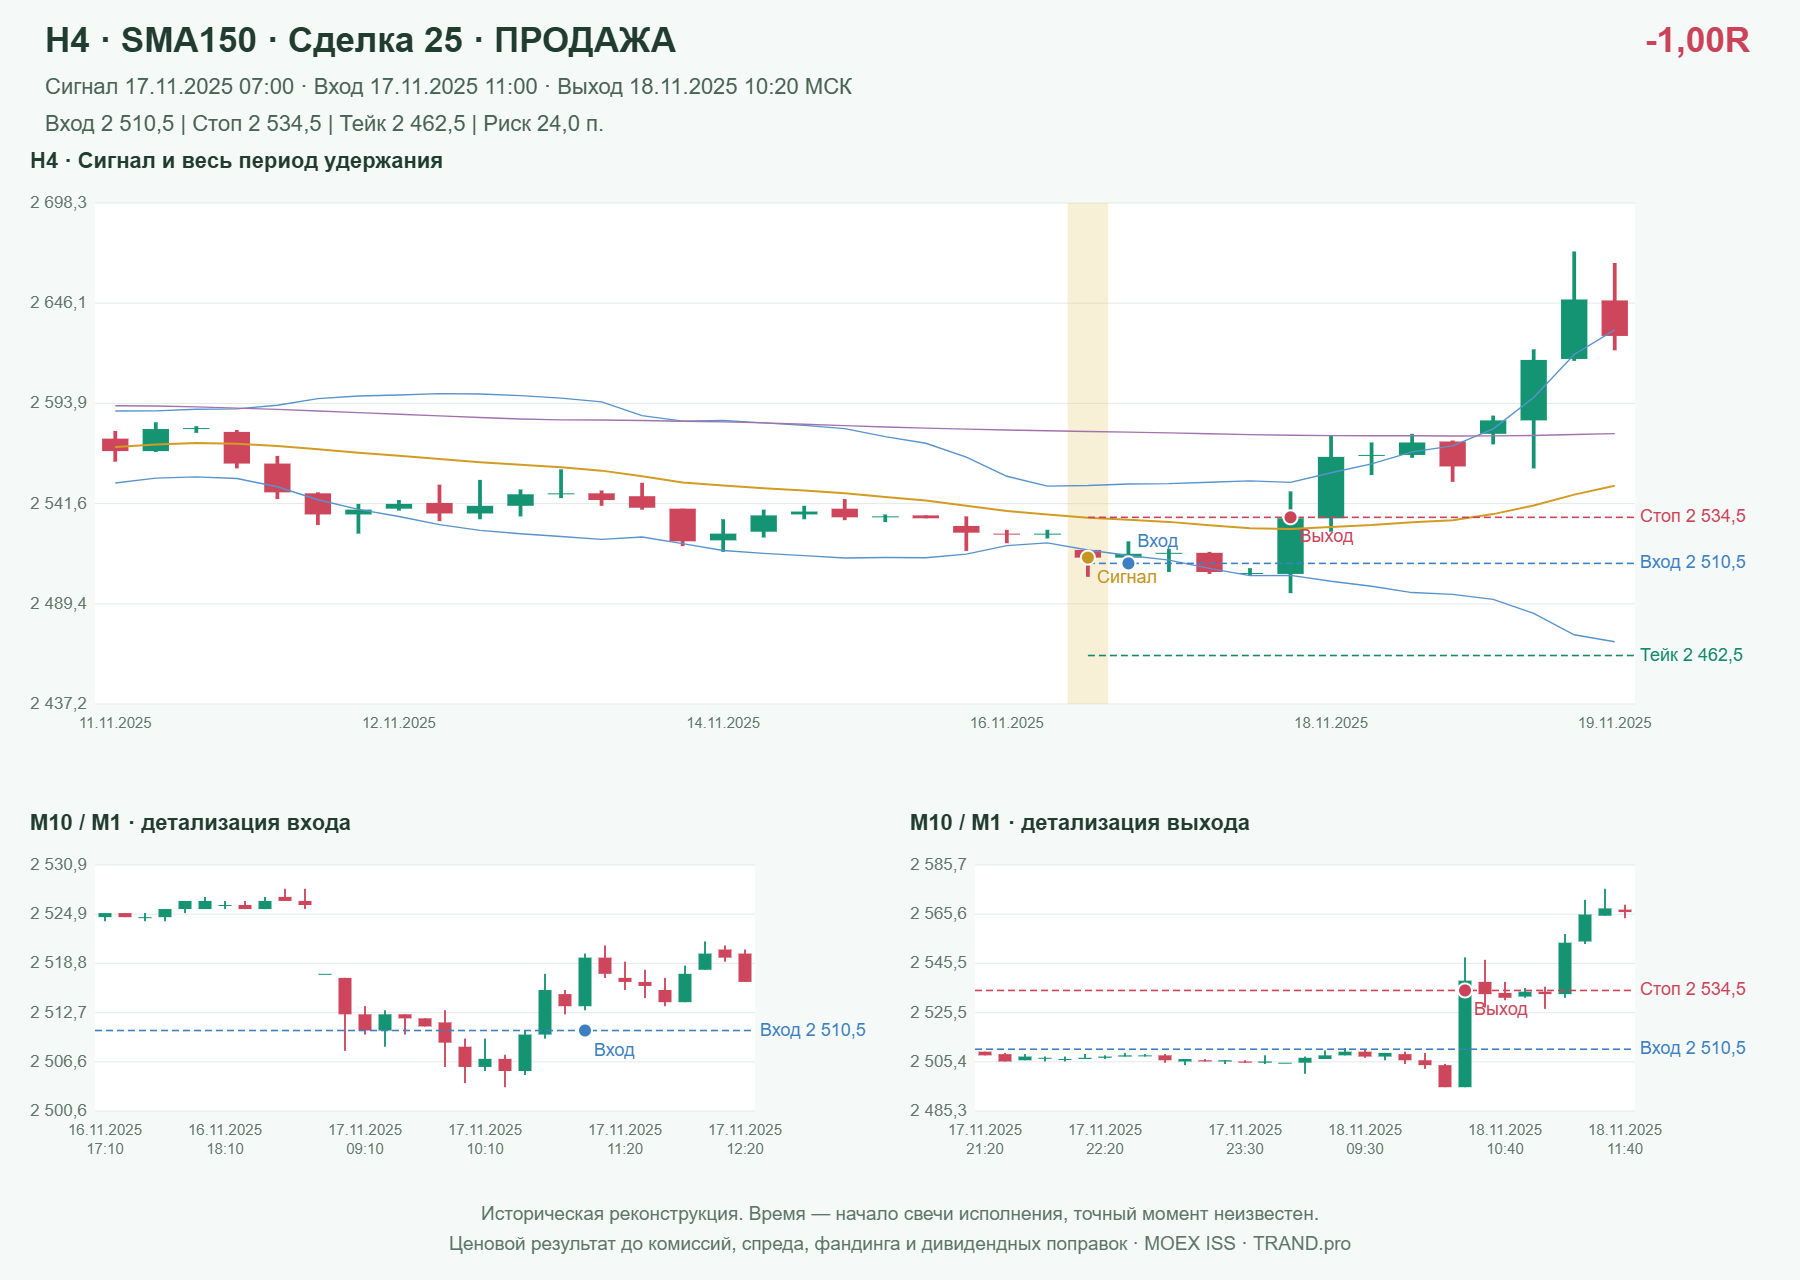Screen dimensions: 1800x1280
Task: Click the Вход 2 510,5 | Стоп 2 534,5 summary line
Action: pos(324,124)
